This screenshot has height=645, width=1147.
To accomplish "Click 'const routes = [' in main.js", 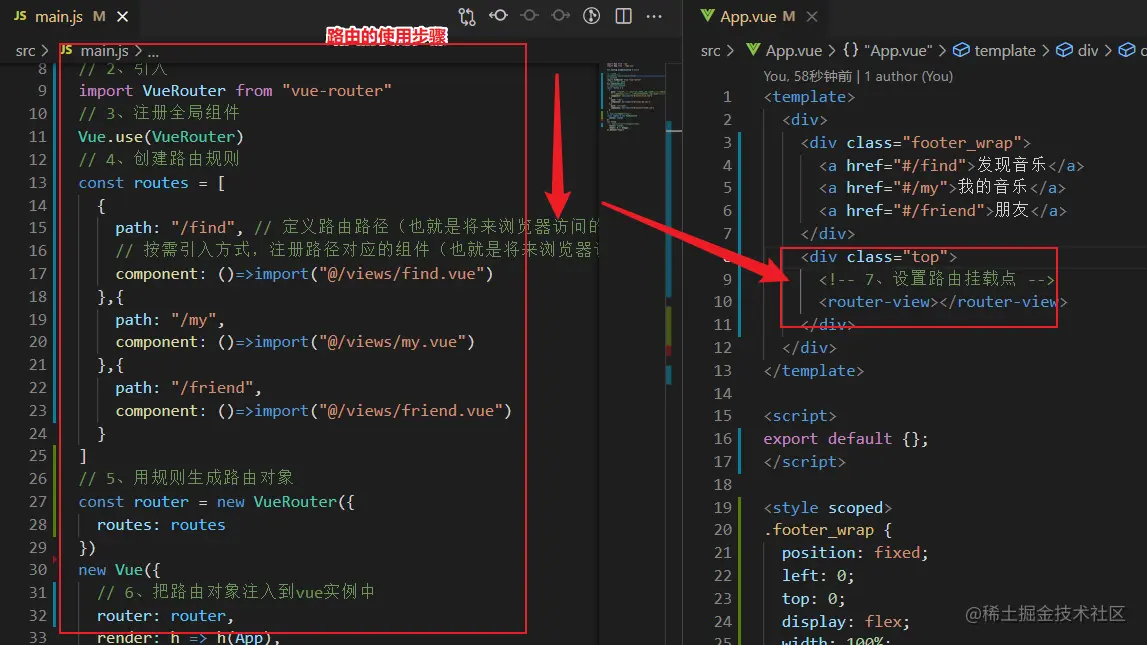I will [151, 182].
